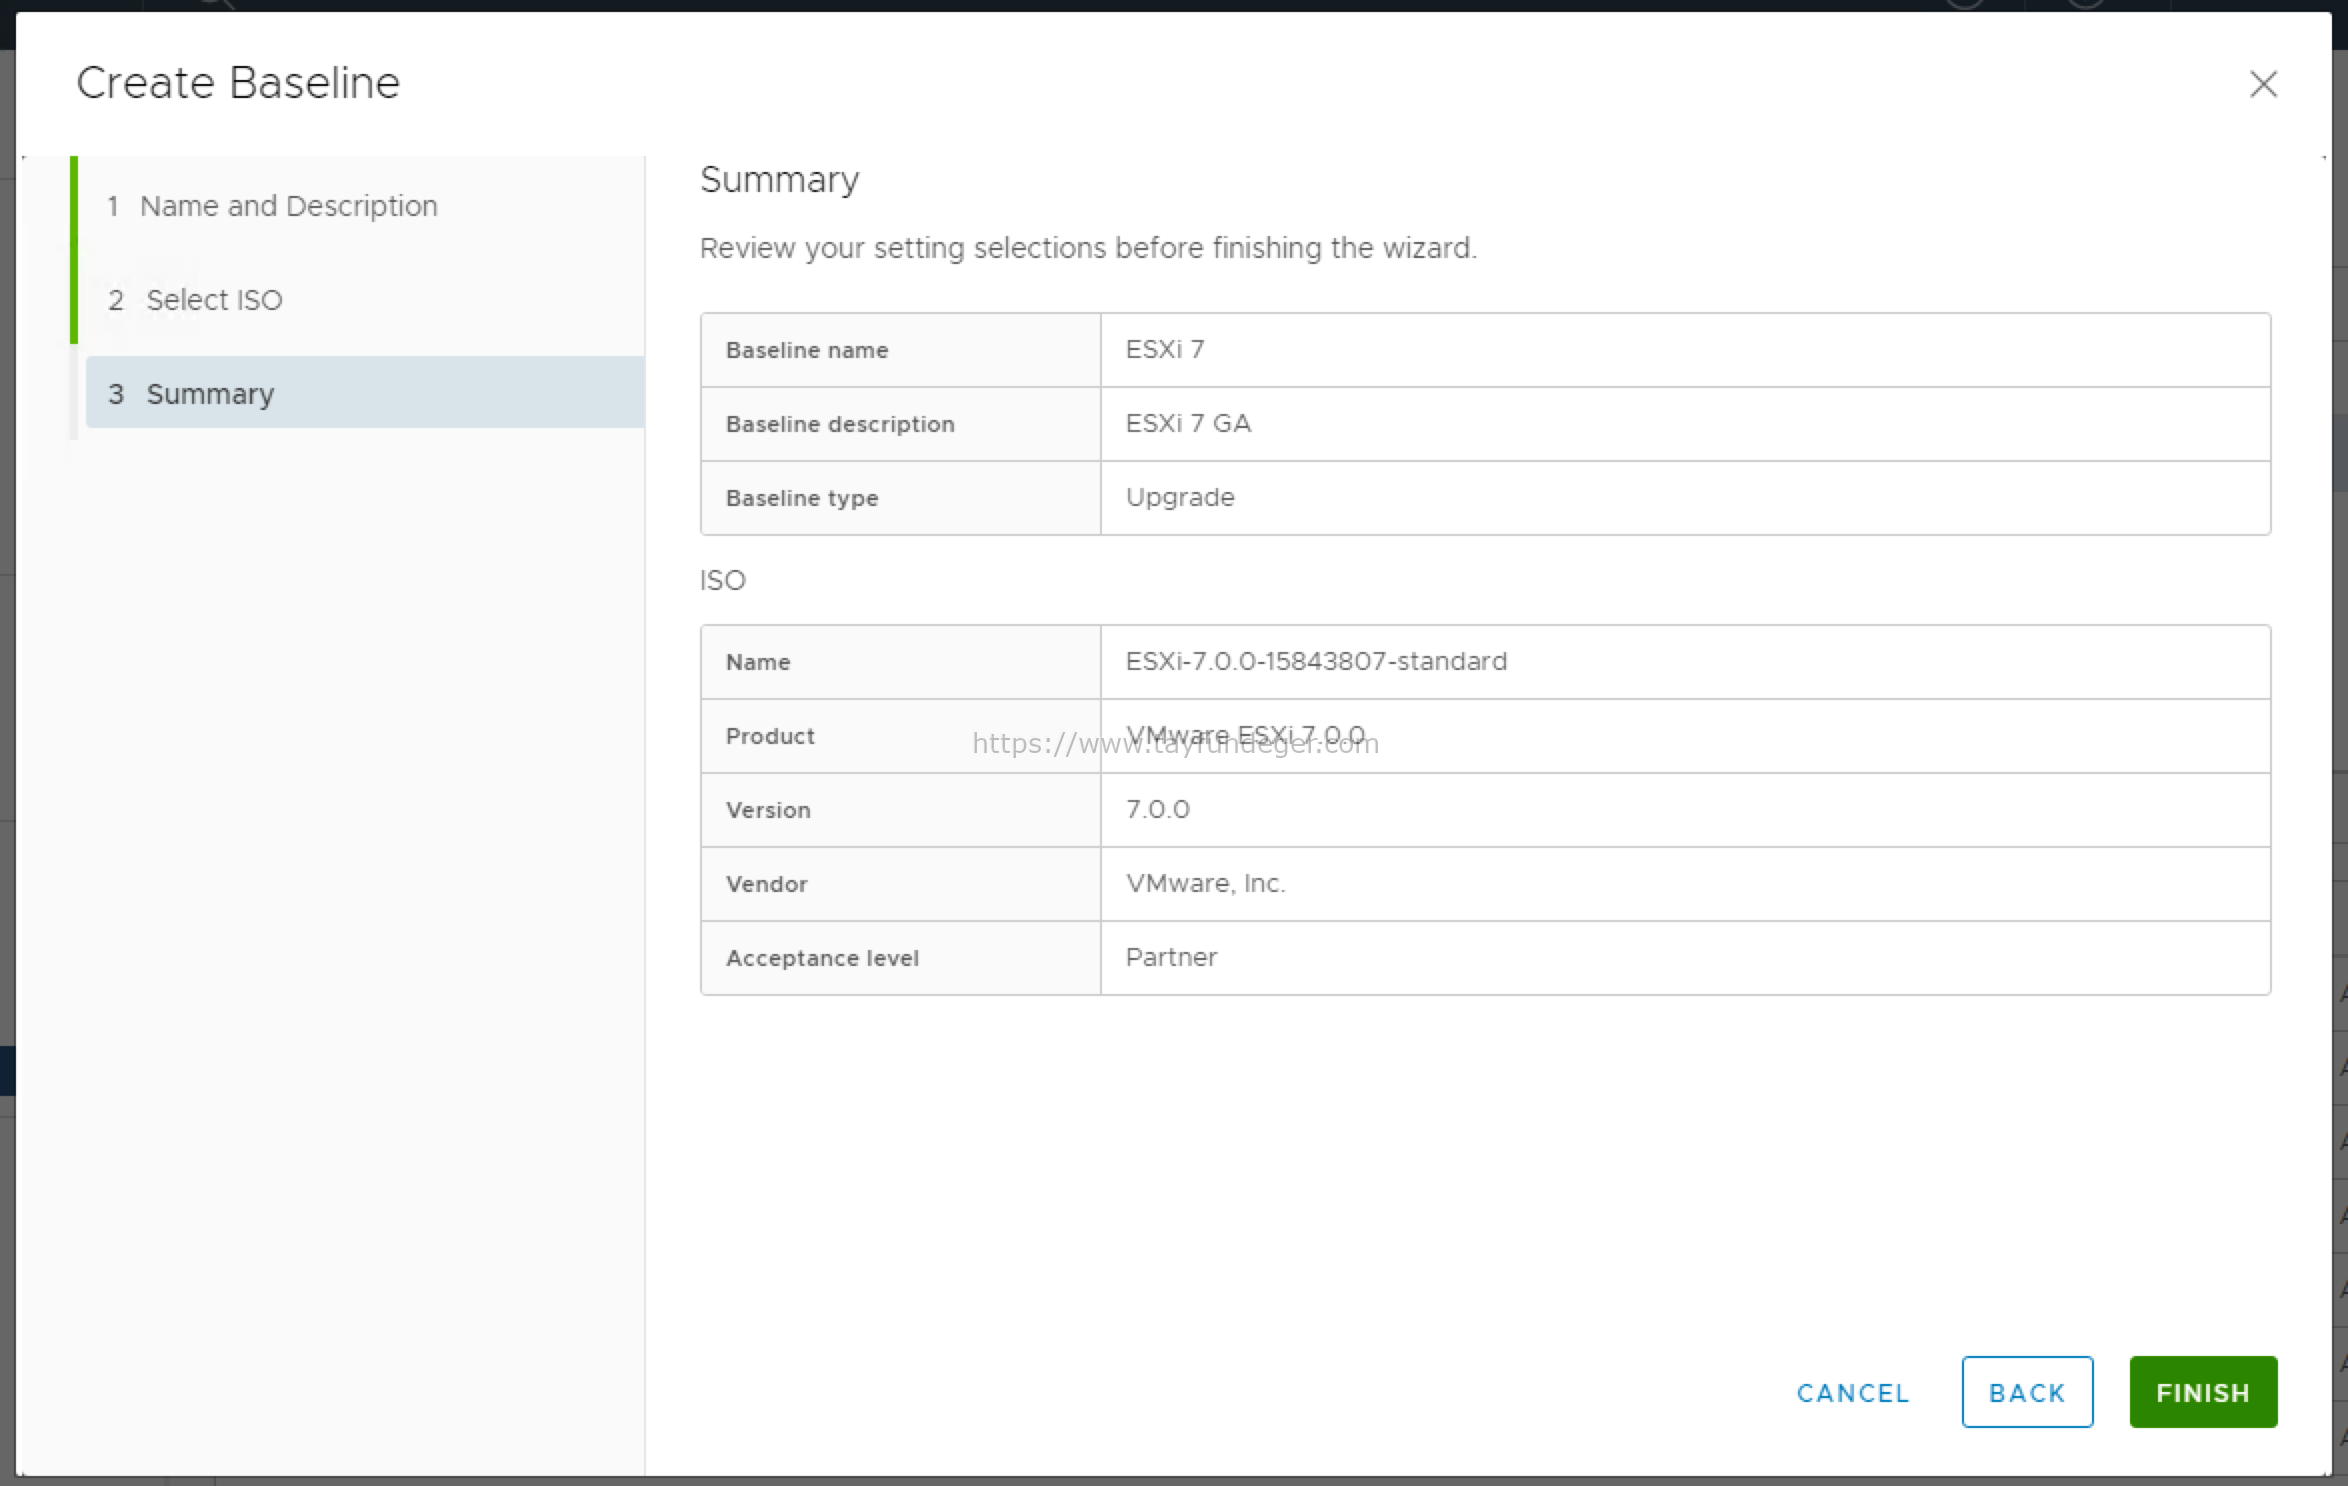The image size is (2348, 1486).
Task: Click the Version label
Action: (x=768, y=810)
